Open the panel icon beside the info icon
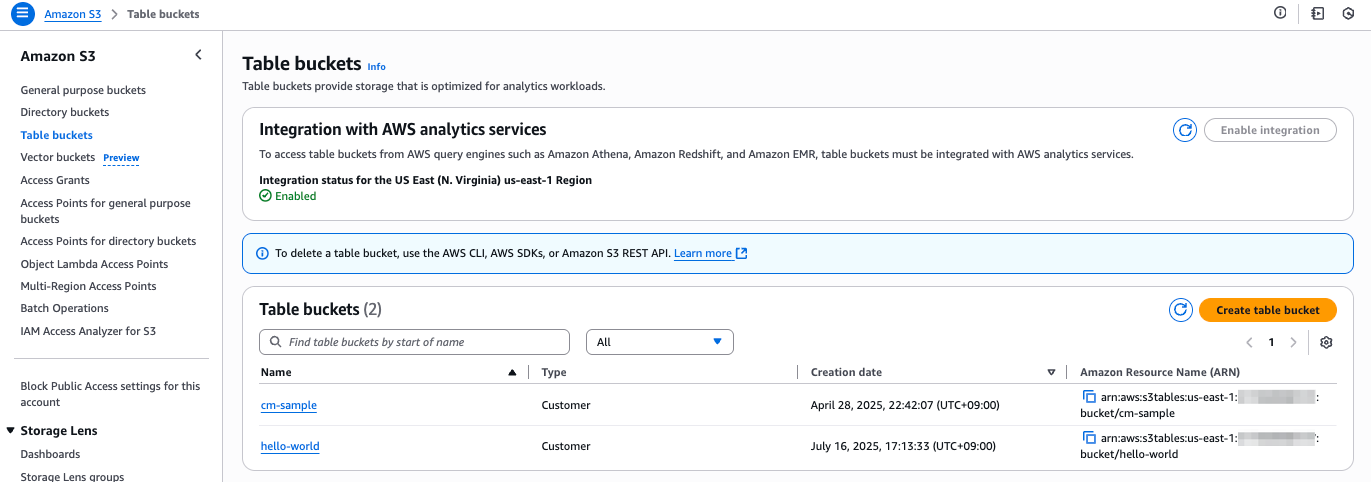This screenshot has width=1371, height=482. [1318, 13]
